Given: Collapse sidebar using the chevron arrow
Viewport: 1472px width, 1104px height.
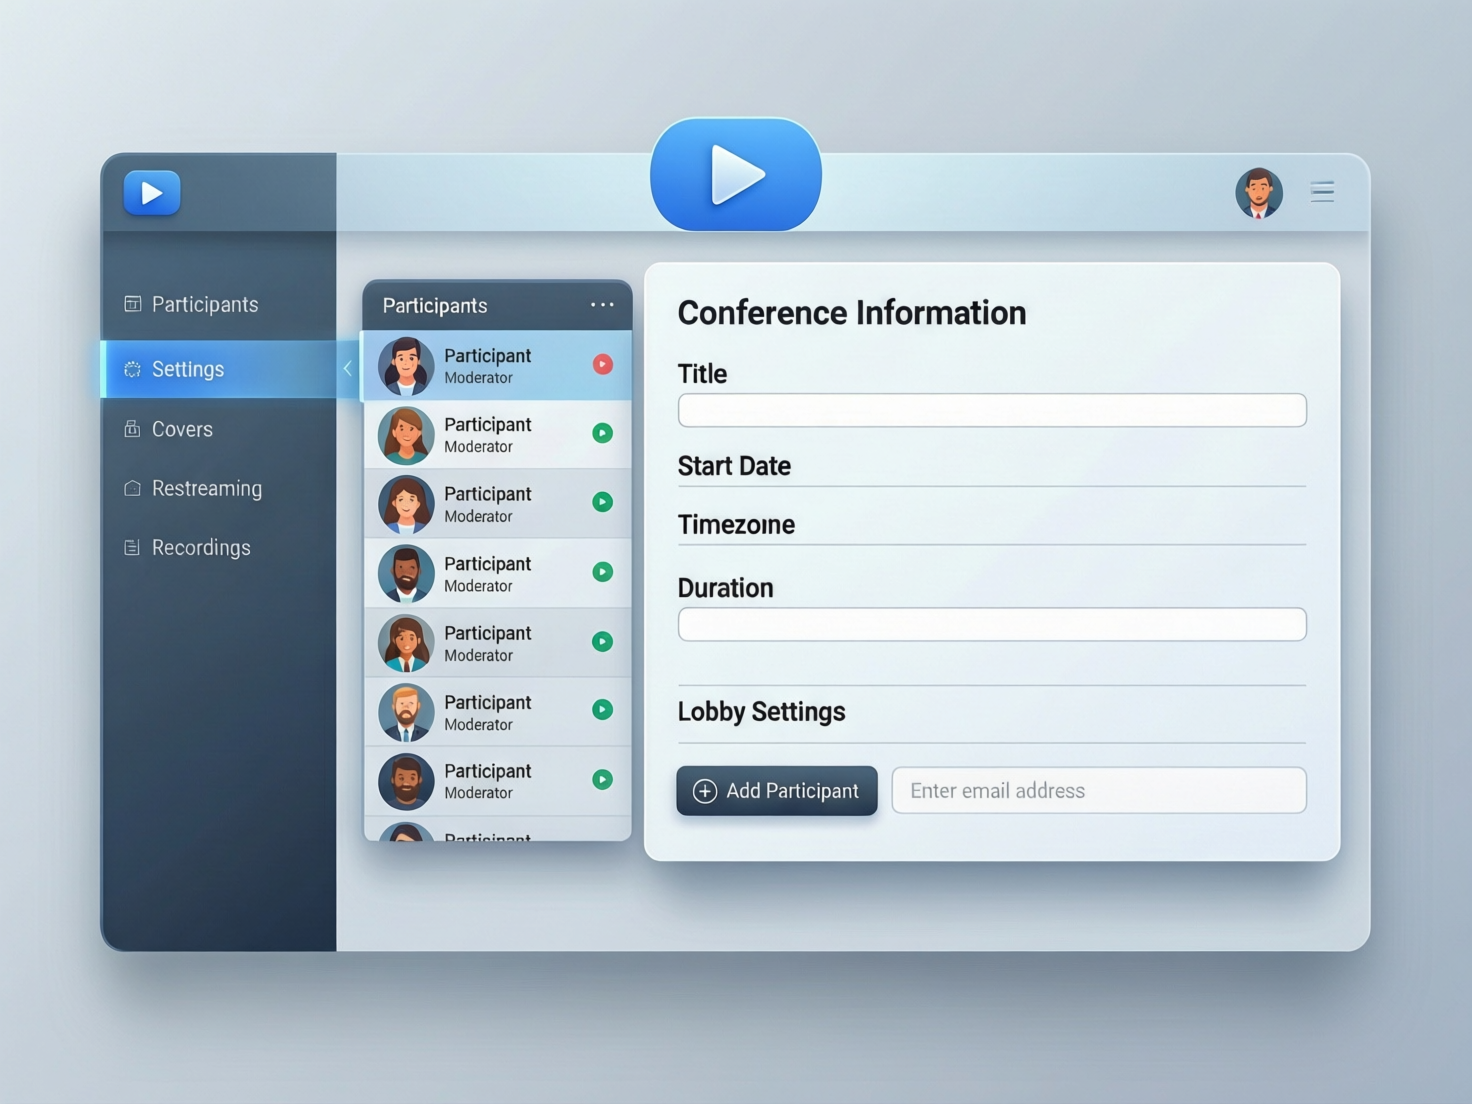Looking at the screenshot, I should (x=348, y=368).
